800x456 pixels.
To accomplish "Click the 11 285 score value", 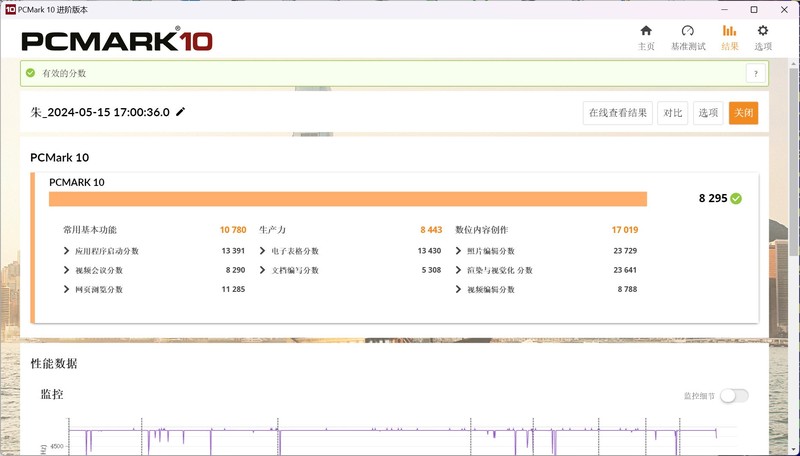I will pos(233,289).
